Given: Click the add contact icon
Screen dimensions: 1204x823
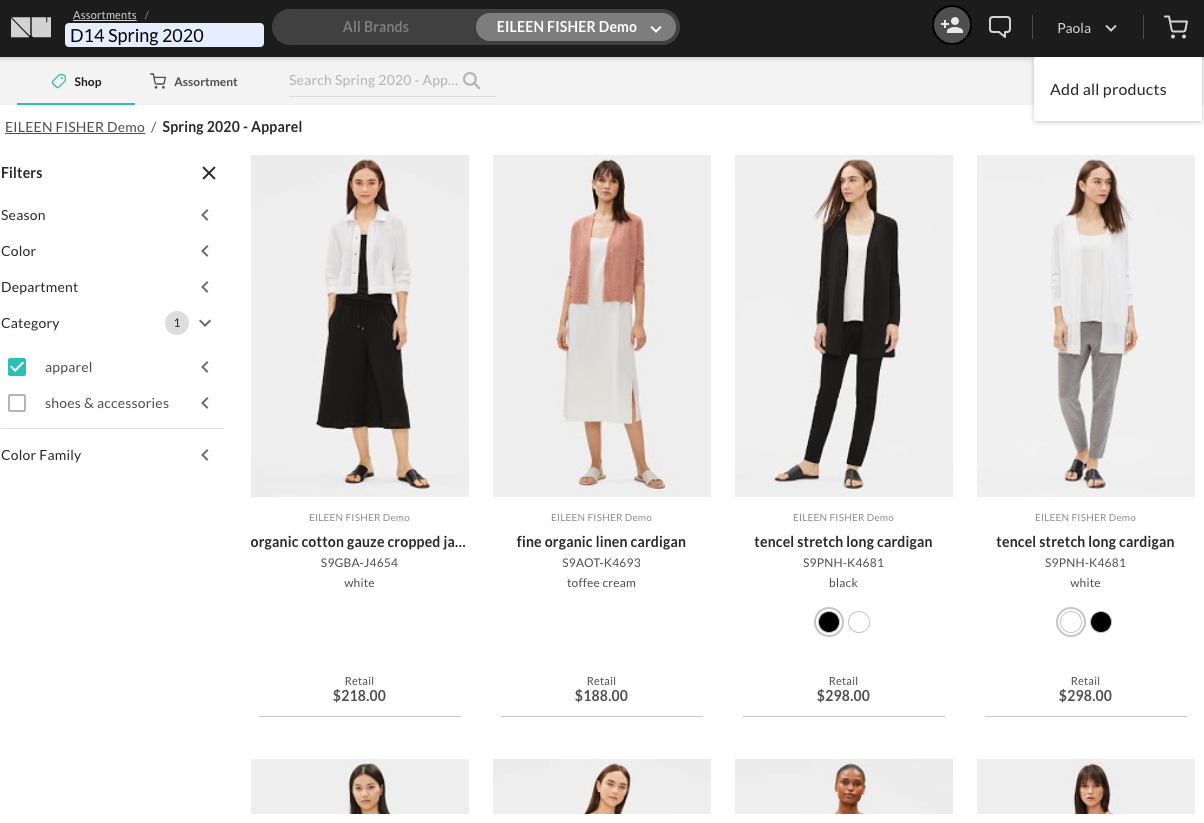Looking at the screenshot, I should tap(951, 24).
